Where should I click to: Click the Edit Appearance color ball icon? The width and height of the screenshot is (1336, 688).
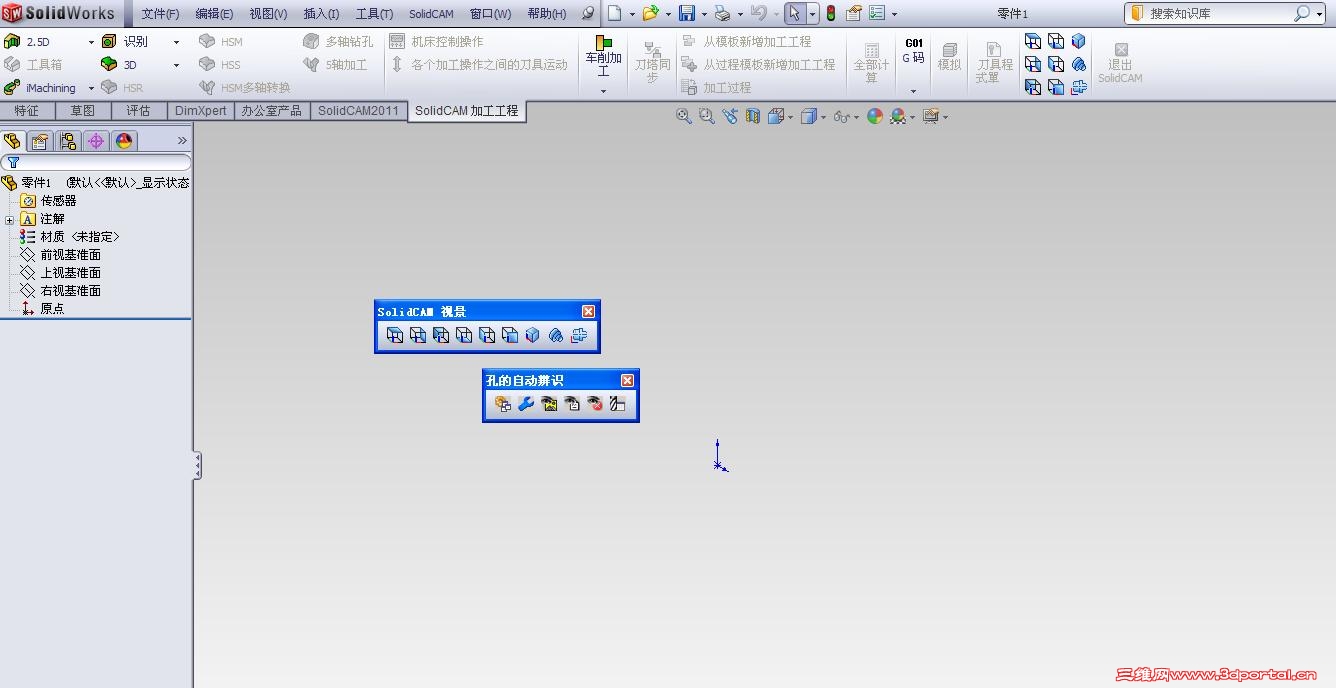click(875, 116)
